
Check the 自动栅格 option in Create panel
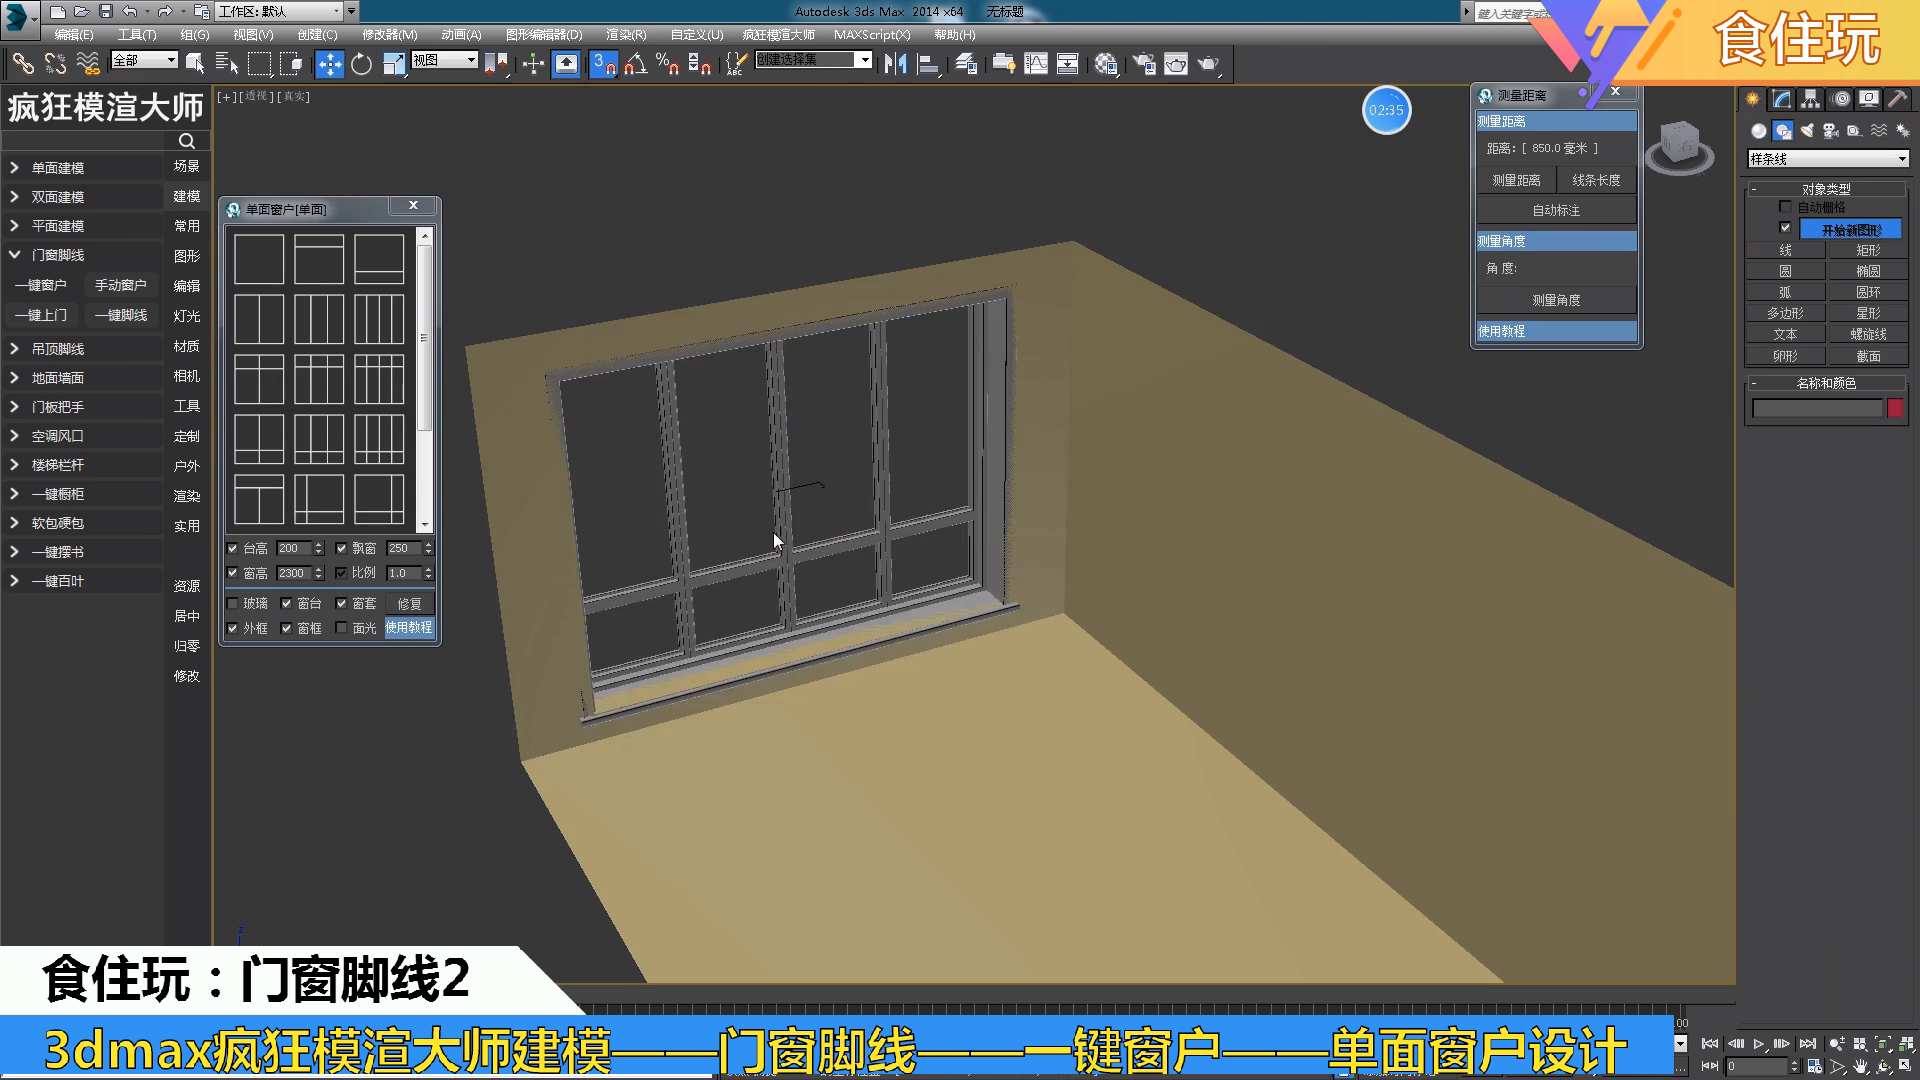1785,207
